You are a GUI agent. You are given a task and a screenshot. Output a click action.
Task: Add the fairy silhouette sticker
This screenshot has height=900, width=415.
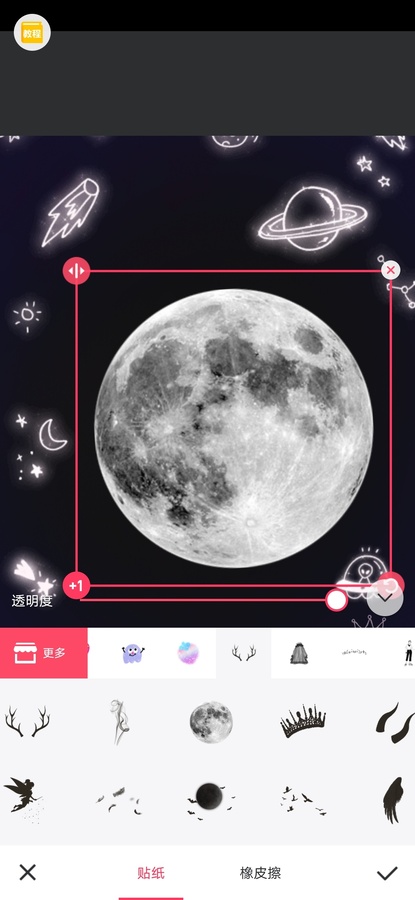[x=24, y=800]
